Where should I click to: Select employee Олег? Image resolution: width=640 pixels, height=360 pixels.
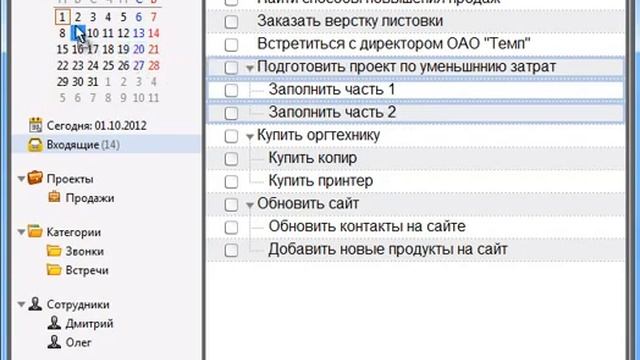click(x=78, y=342)
